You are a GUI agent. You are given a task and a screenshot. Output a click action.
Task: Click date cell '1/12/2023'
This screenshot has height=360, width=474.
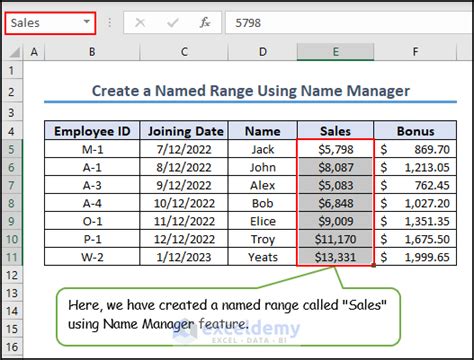[184, 257]
